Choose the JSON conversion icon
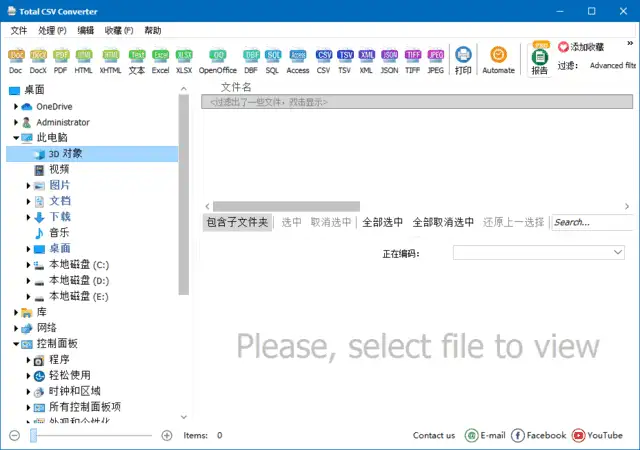 (x=390, y=59)
